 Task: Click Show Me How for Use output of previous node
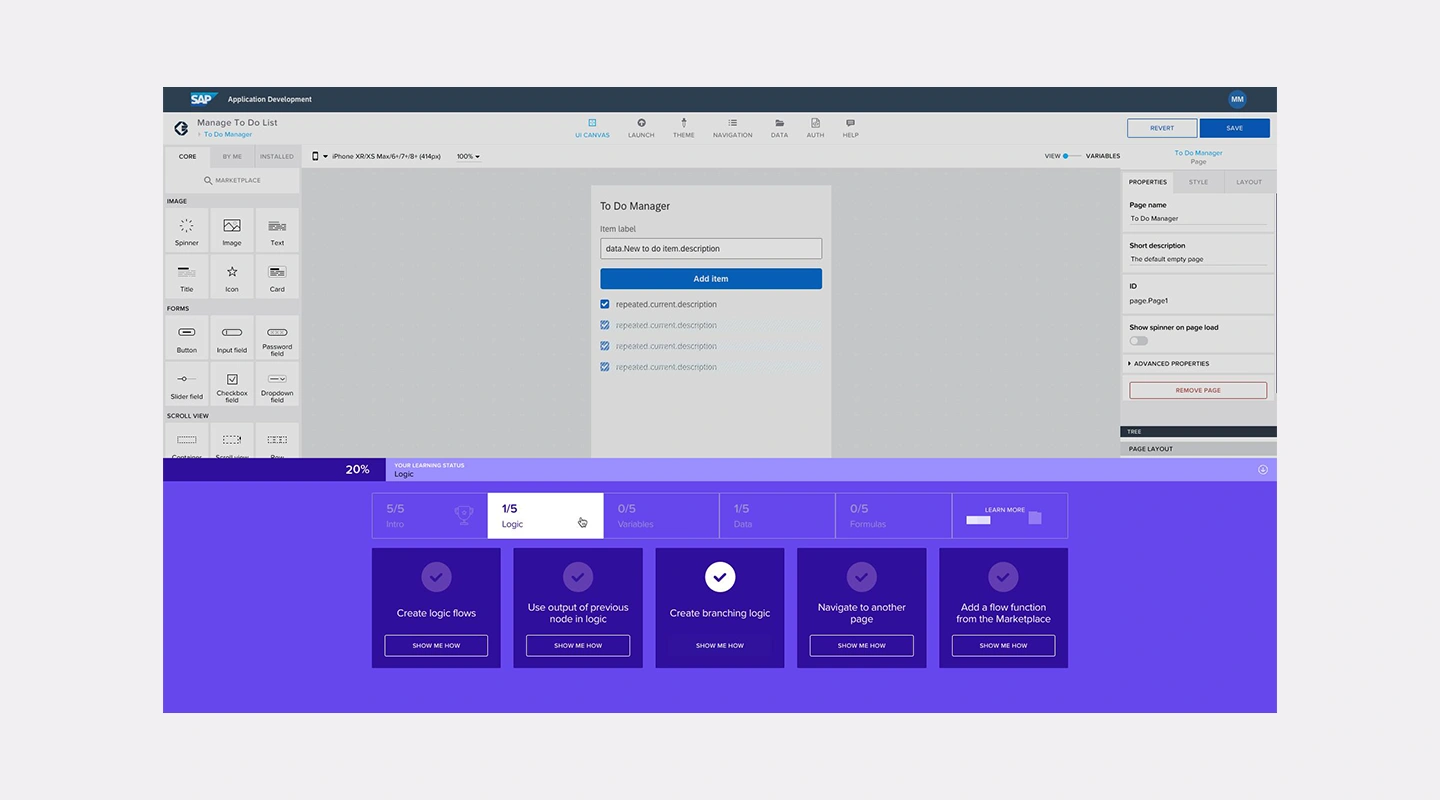click(578, 646)
